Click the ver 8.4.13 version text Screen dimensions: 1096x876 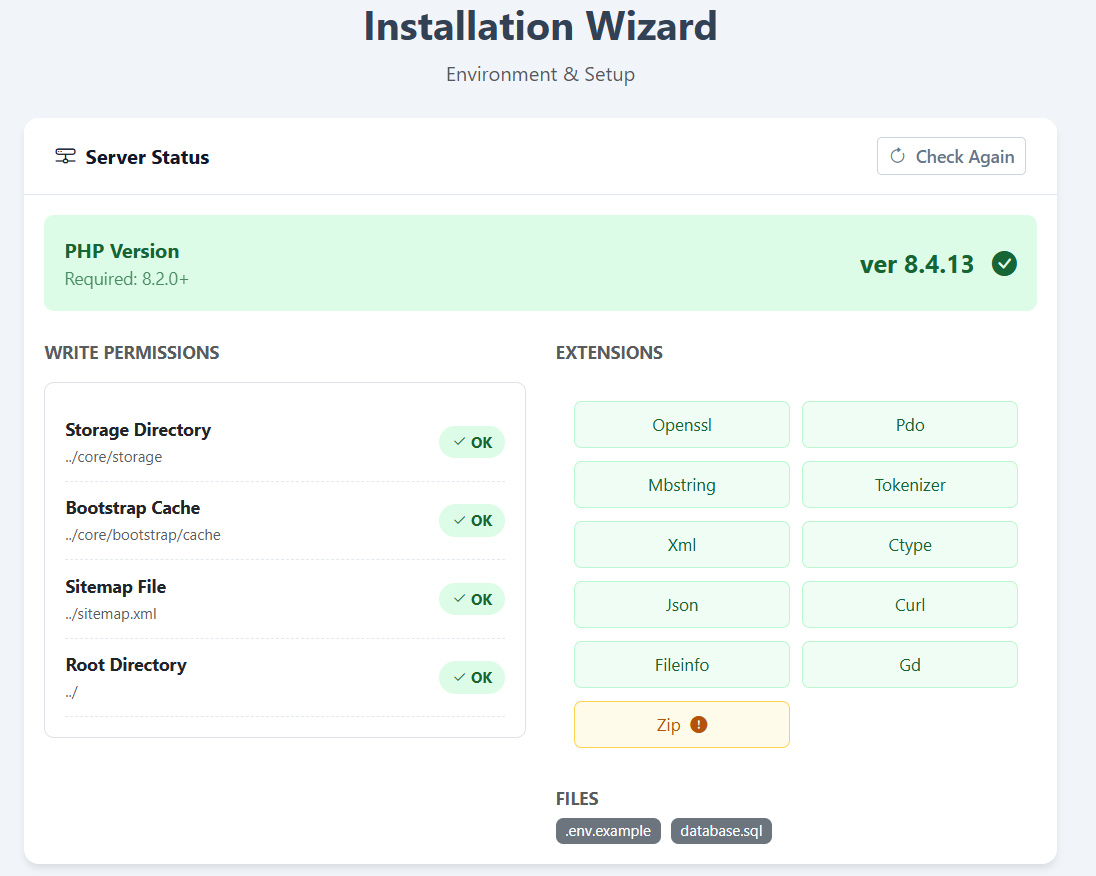(916, 264)
